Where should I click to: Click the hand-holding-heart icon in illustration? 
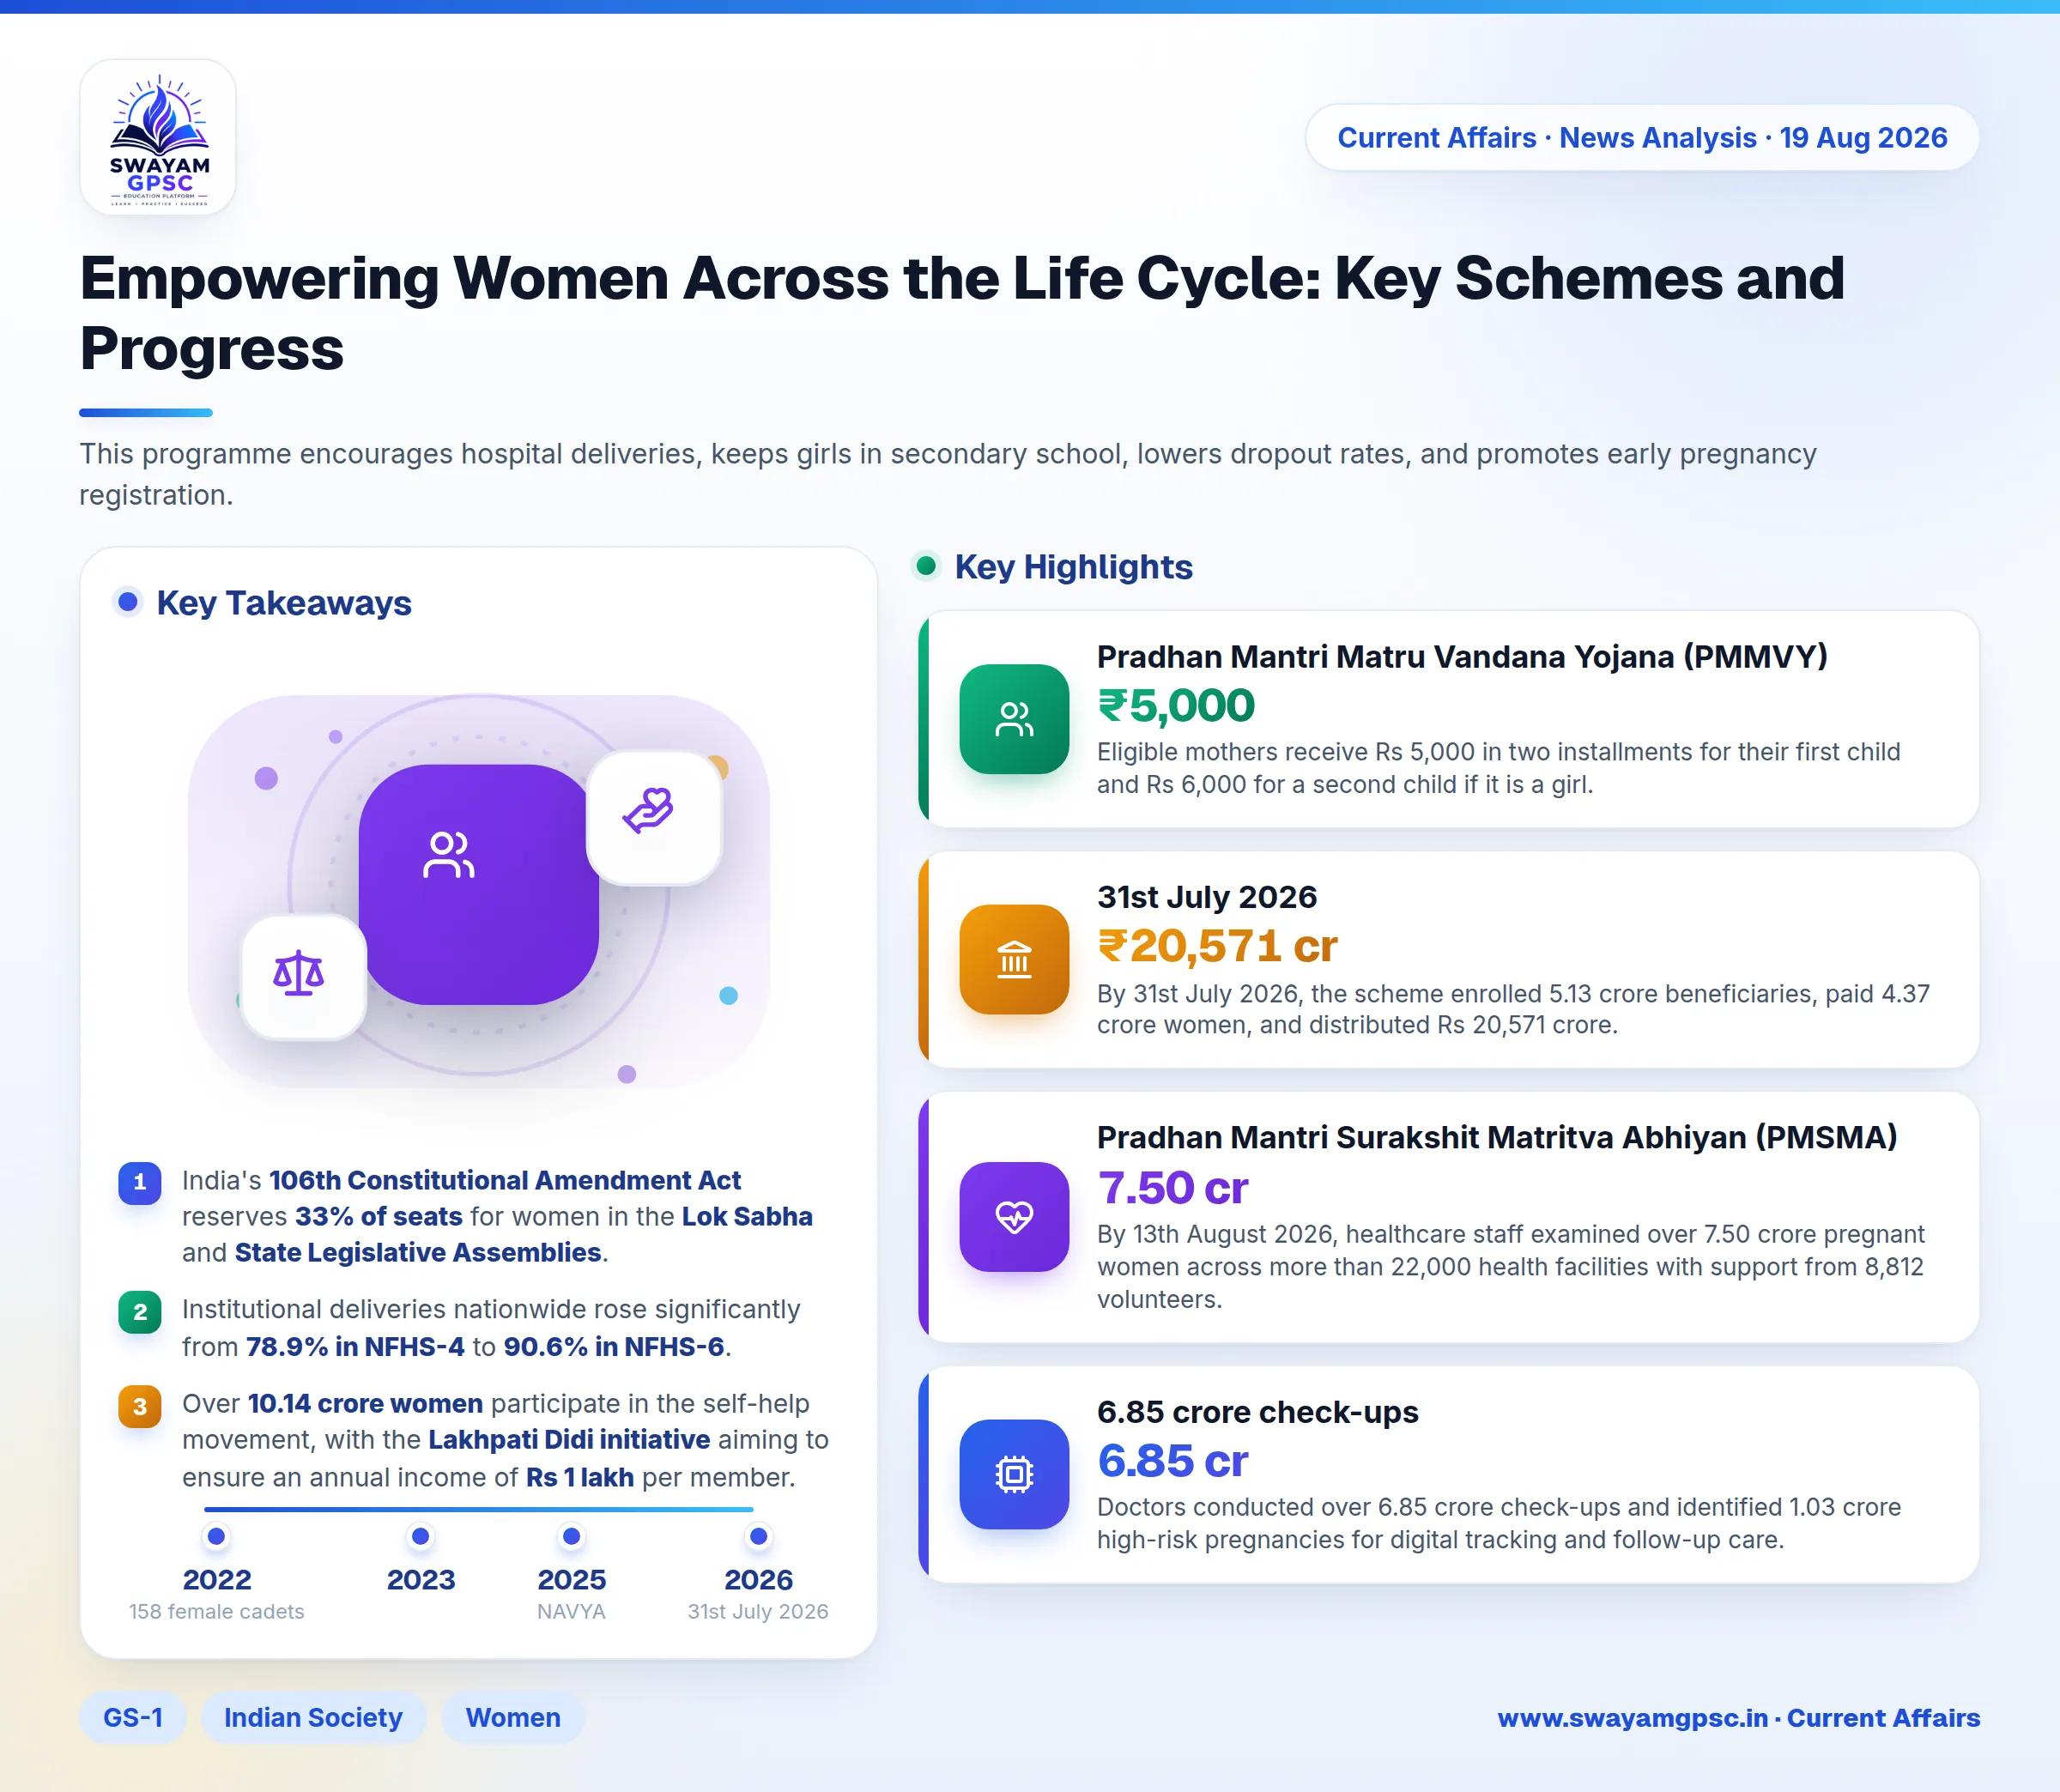(x=653, y=817)
